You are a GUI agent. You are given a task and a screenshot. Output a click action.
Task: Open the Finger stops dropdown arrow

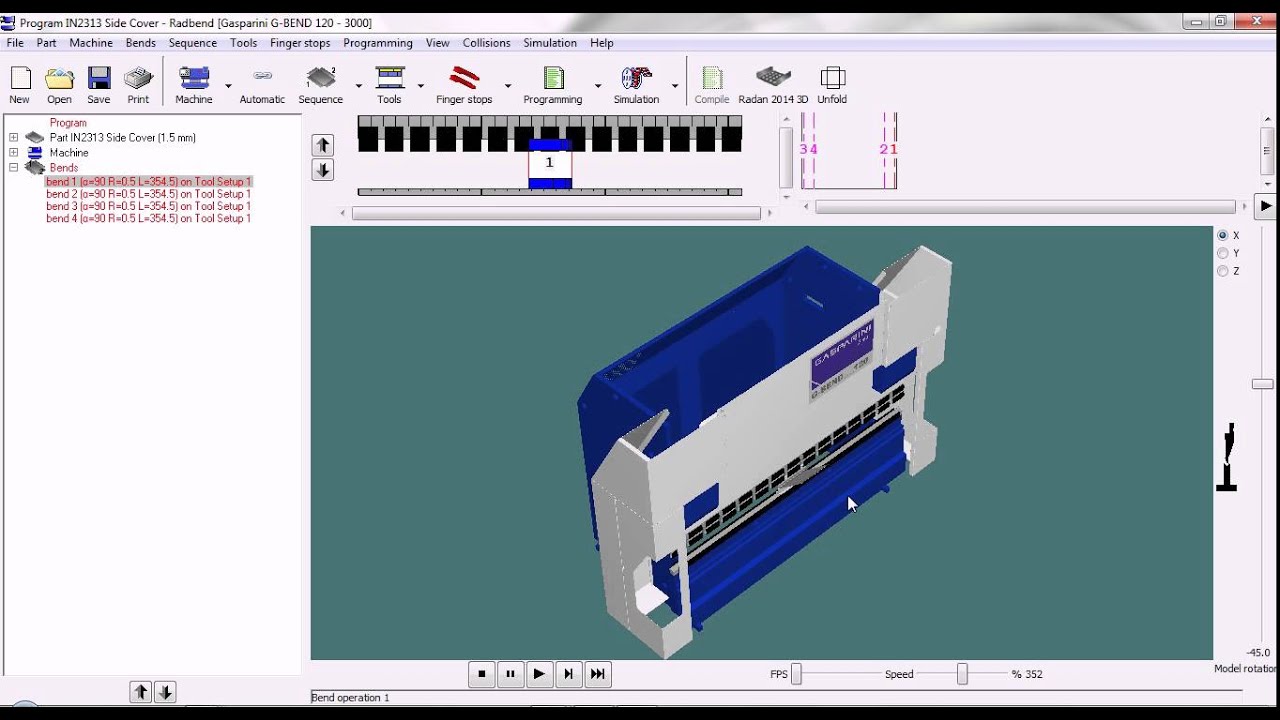507,86
